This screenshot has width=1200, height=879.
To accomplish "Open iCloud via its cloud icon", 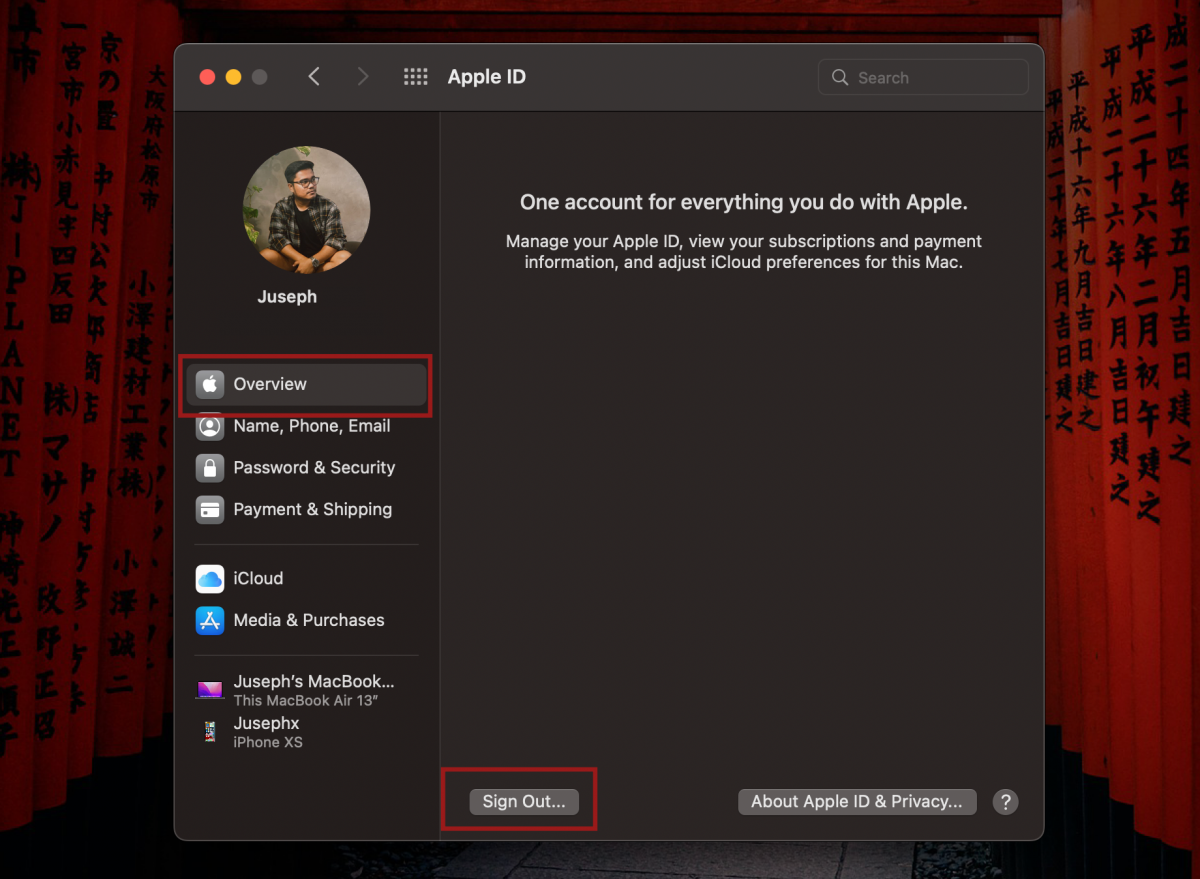I will pyautogui.click(x=210, y=578).
